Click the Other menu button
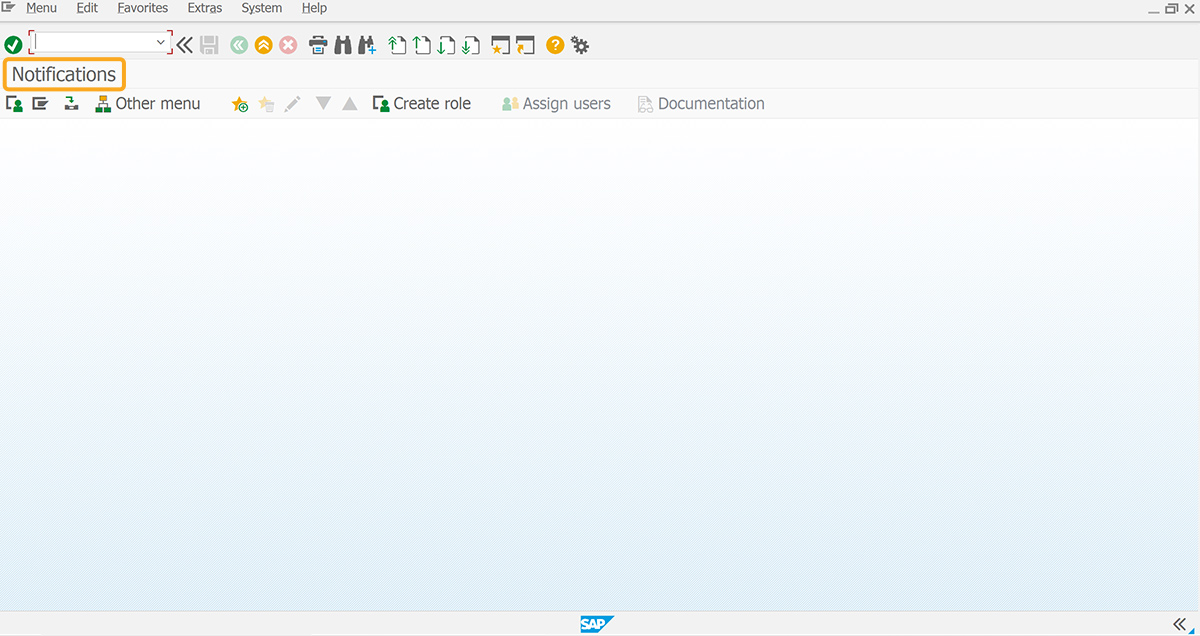The image size is (1200, 636). click(148, 104)
